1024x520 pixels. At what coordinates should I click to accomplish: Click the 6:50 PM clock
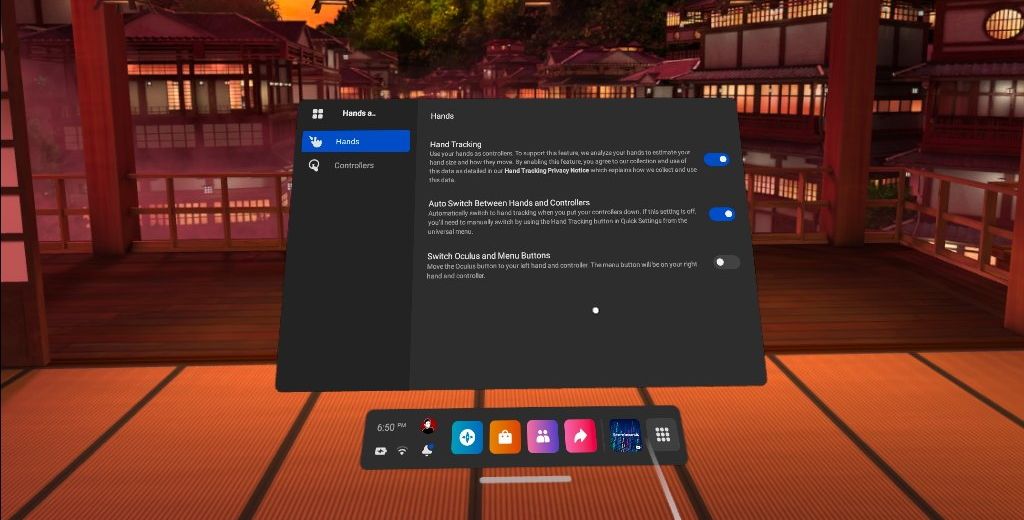tap(391, 427)
